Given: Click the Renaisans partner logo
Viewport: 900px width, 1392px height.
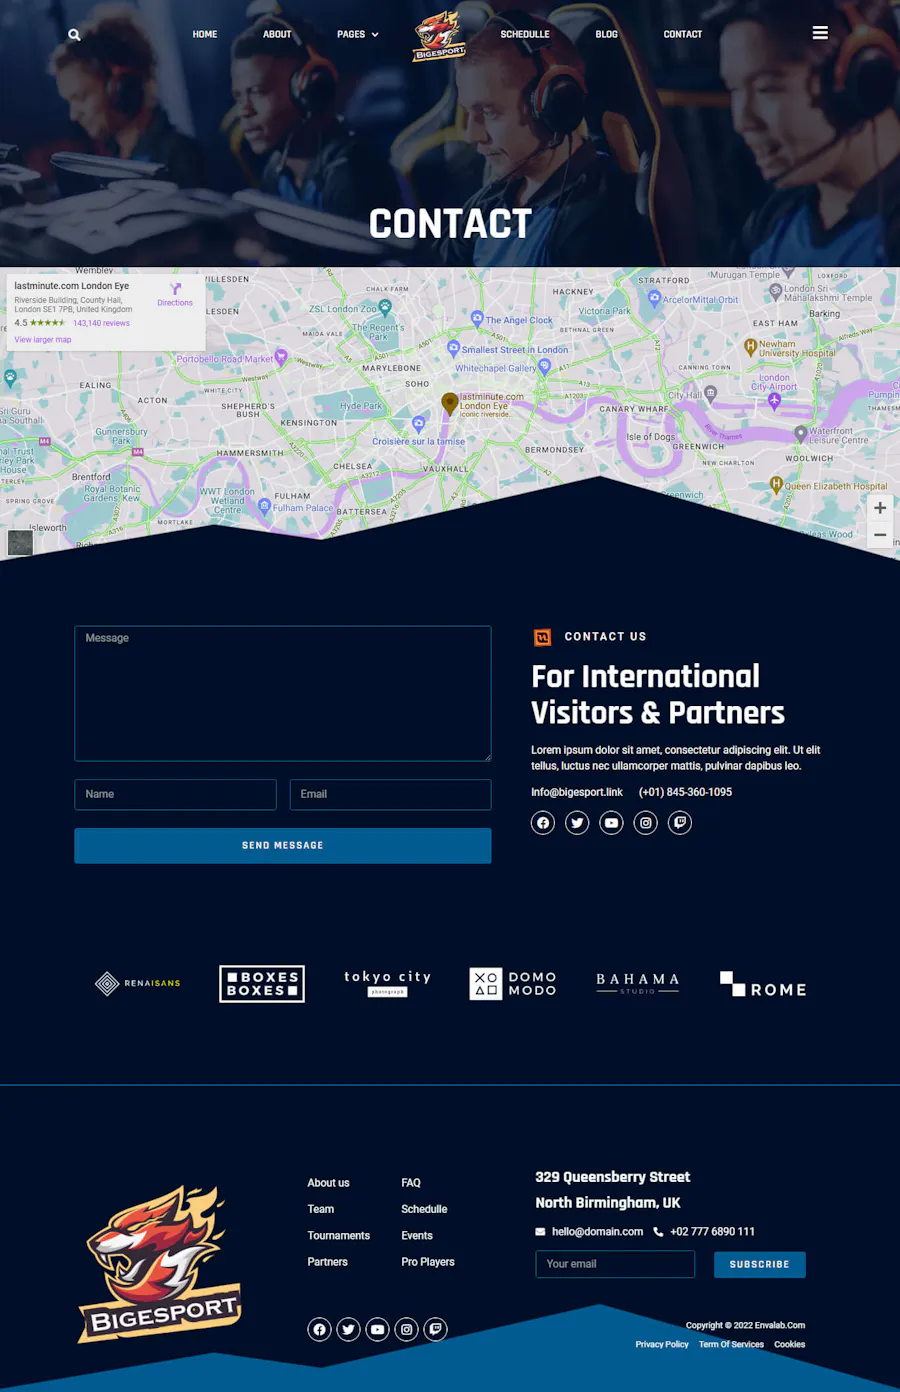Looking at the screenshot, I should 137,984.
